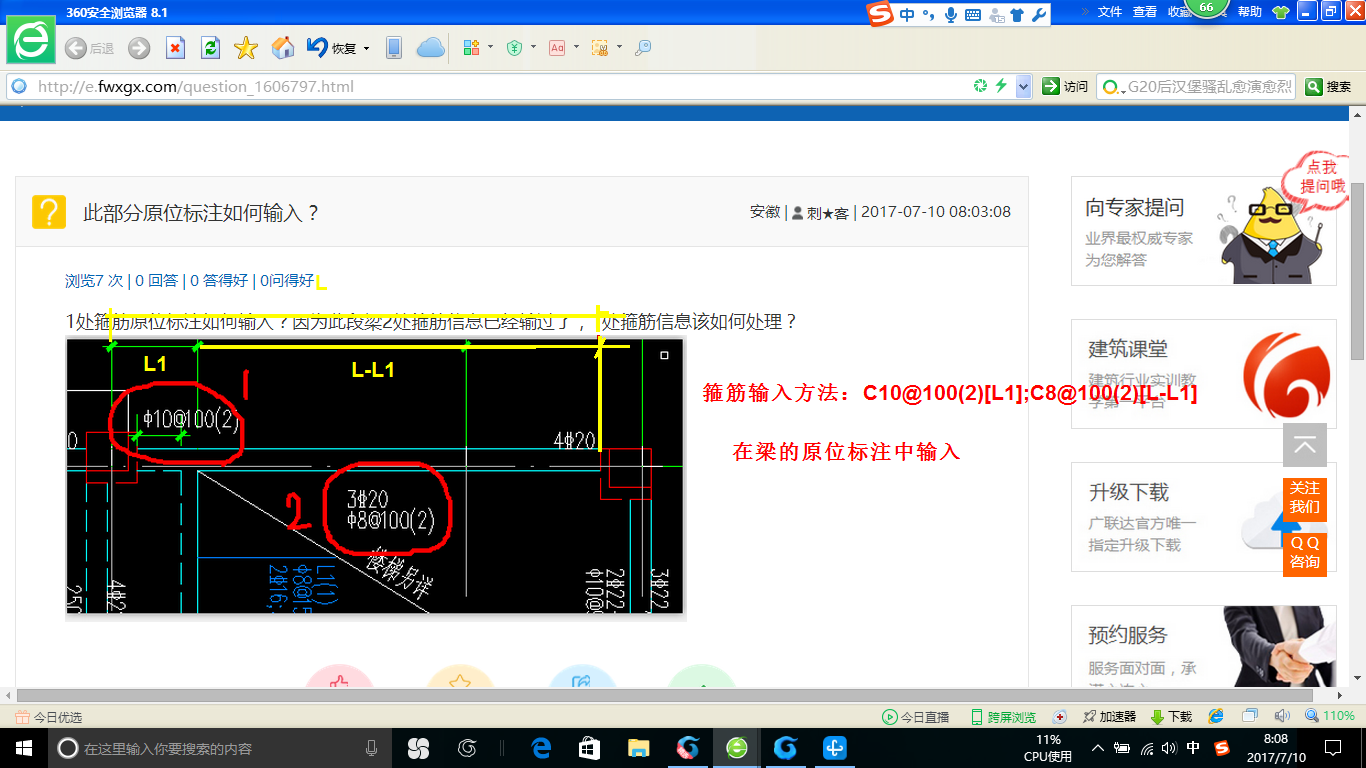Open the dropdown arrow beside 恢复
Screen dimensions: 1366x768
[367, 48]
